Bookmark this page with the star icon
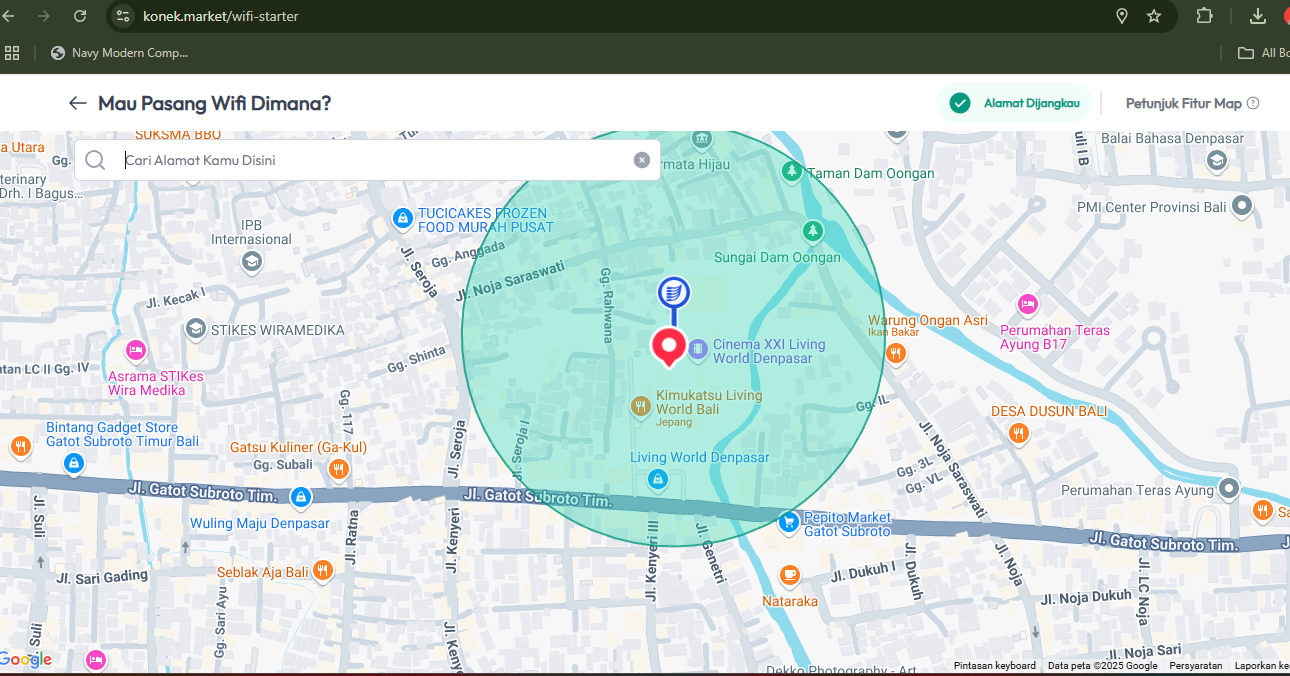1290x676 pixels. [x=1154, y=16]
